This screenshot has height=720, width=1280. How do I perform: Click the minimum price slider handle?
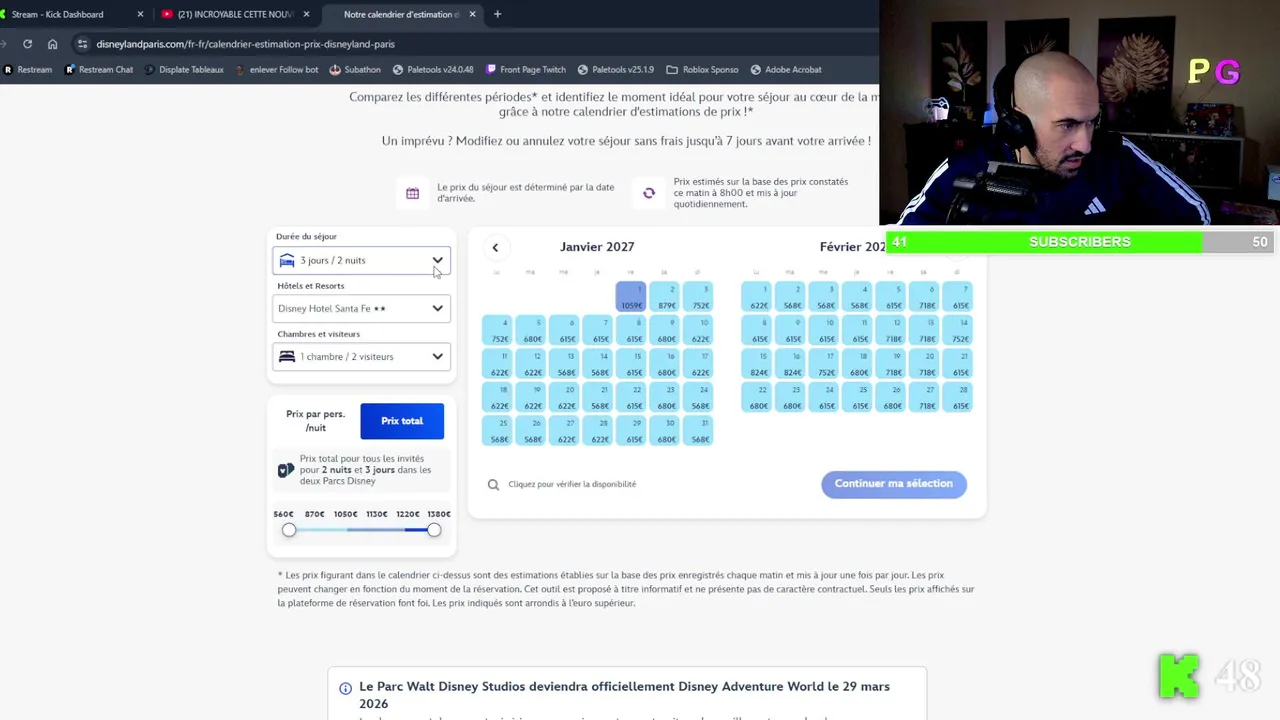pyautogui.click(x=289, y=530)
